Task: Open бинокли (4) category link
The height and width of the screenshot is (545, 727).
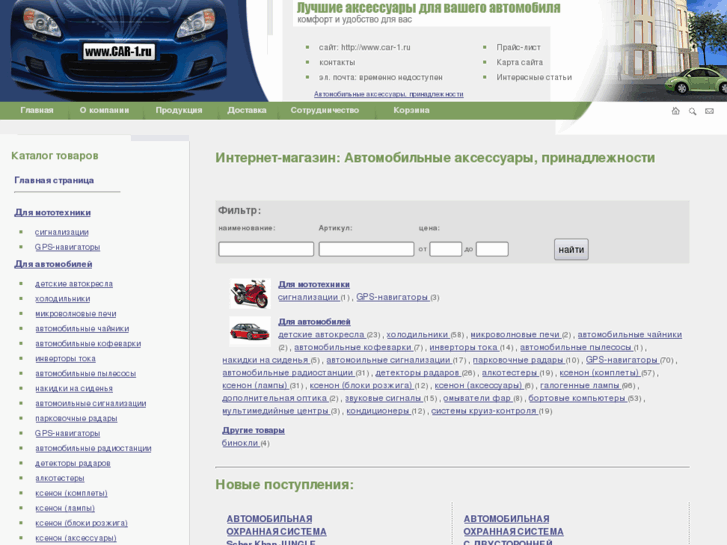Action: click(x=240, y=443)
